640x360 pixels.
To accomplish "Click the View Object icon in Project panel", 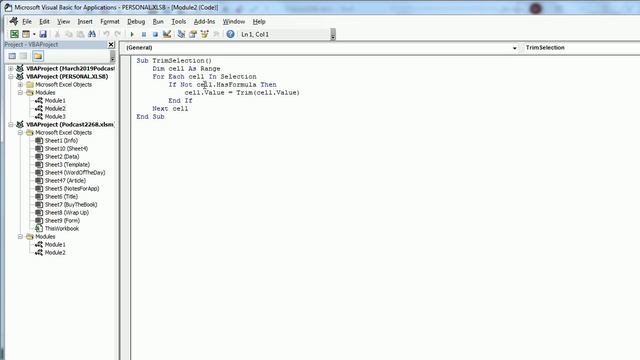I will click(x=24, y=56).
